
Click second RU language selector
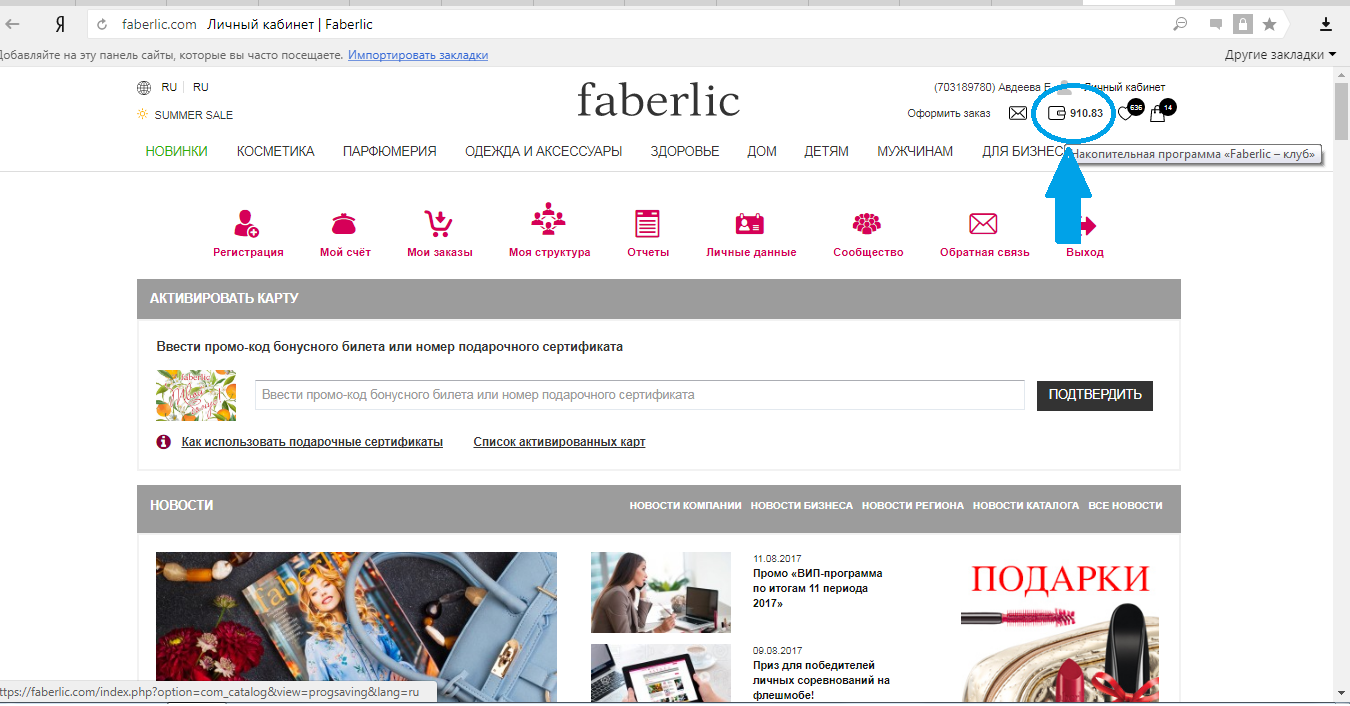(201, 88)
